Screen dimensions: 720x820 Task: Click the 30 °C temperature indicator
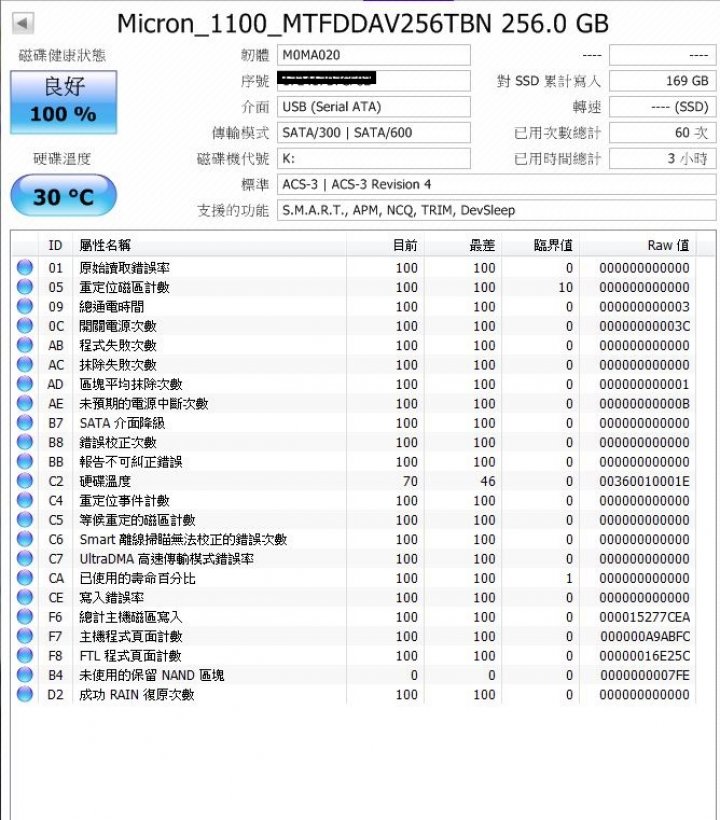(63, 195)
